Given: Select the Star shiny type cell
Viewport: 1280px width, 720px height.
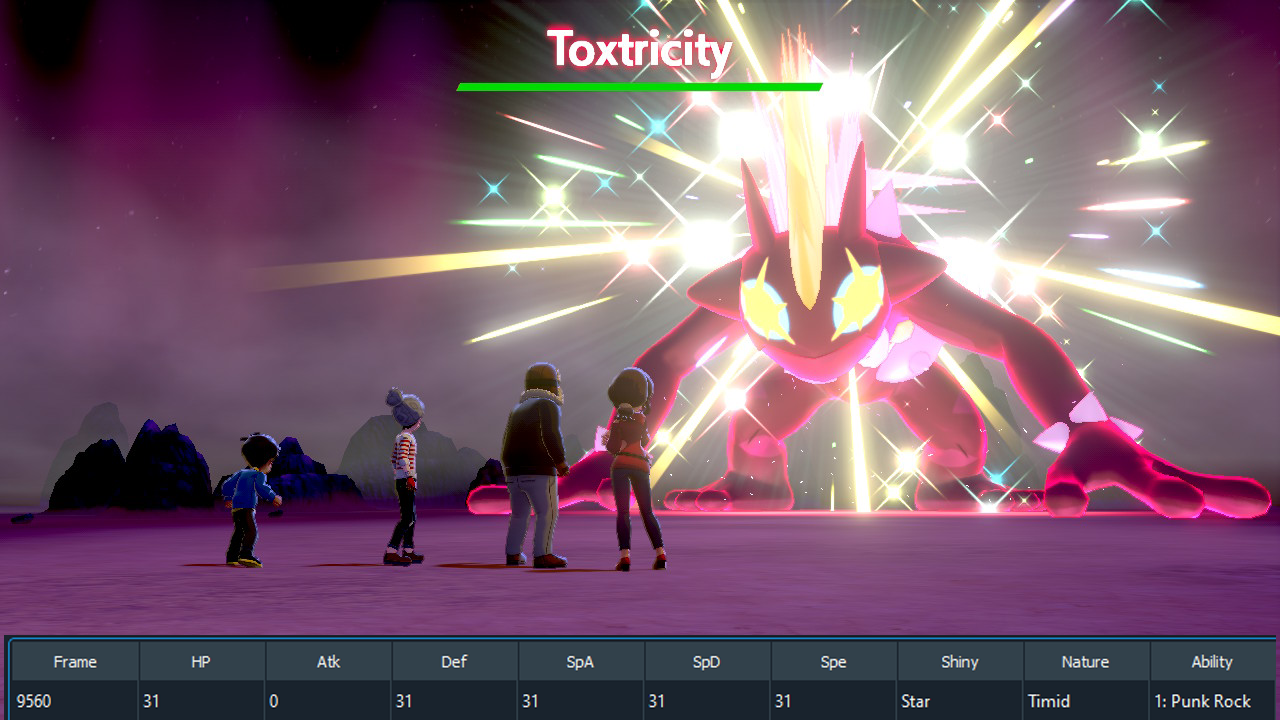Looking at the screenshot, I should pos(961,701).
